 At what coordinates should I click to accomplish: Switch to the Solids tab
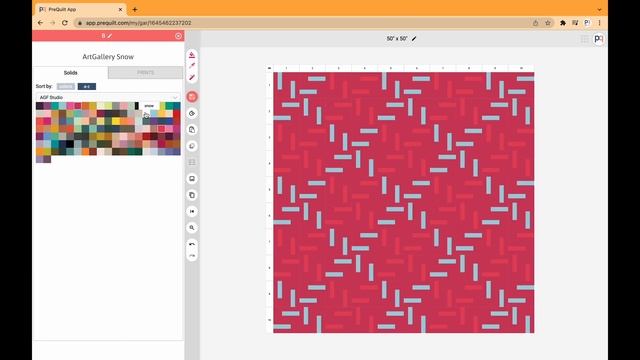tap(70, 73)
